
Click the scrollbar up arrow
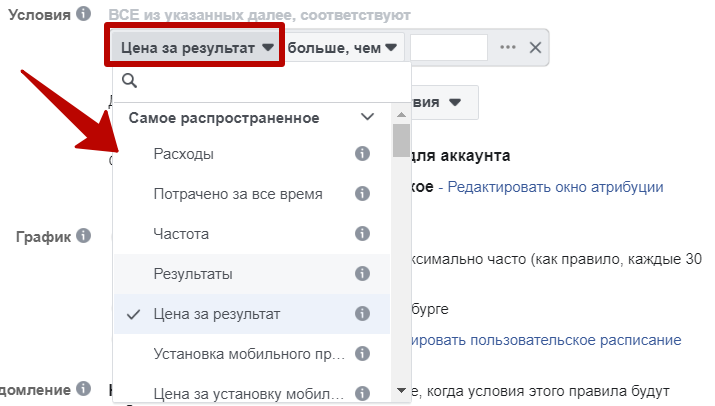point(401,115)
